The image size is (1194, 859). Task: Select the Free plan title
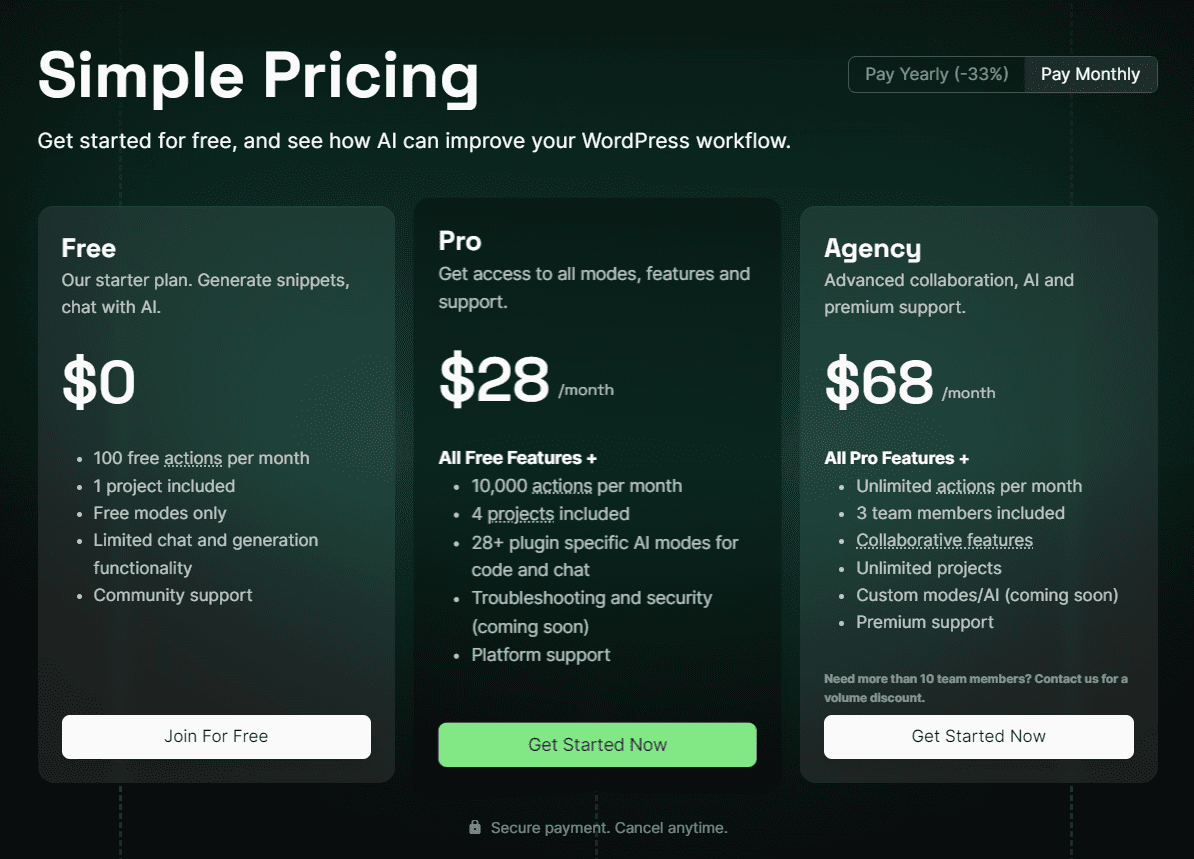coord(89,248)
